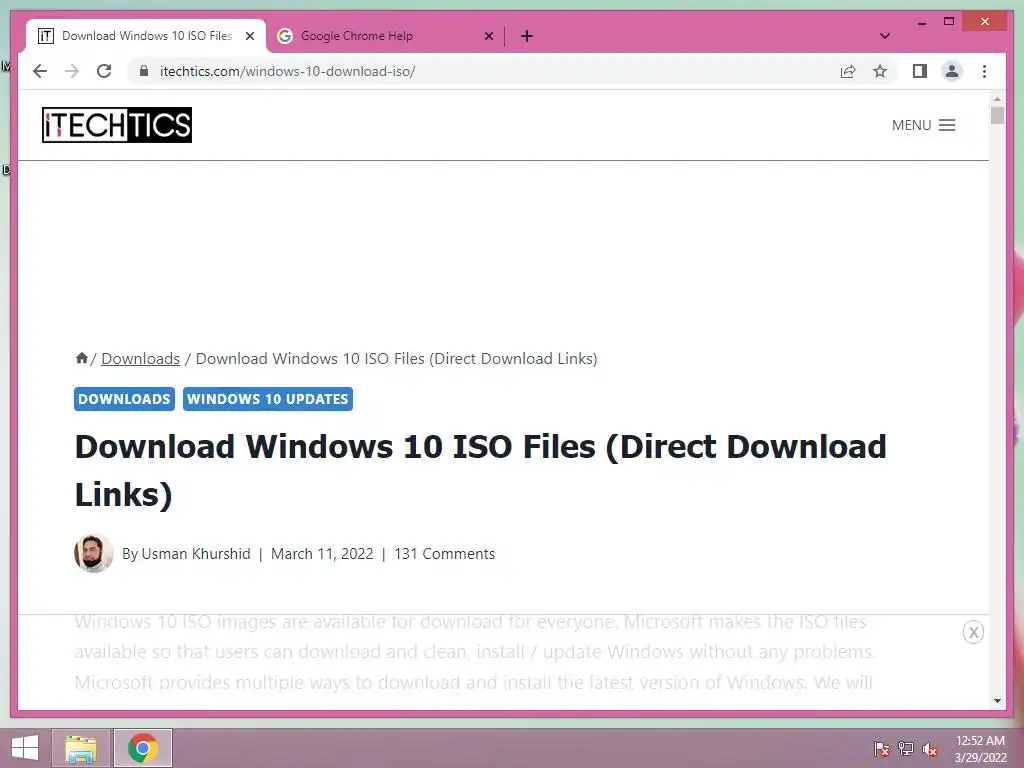
Task: Switch to the Google Chrome Help tab
Action: (x=383, y=36)
